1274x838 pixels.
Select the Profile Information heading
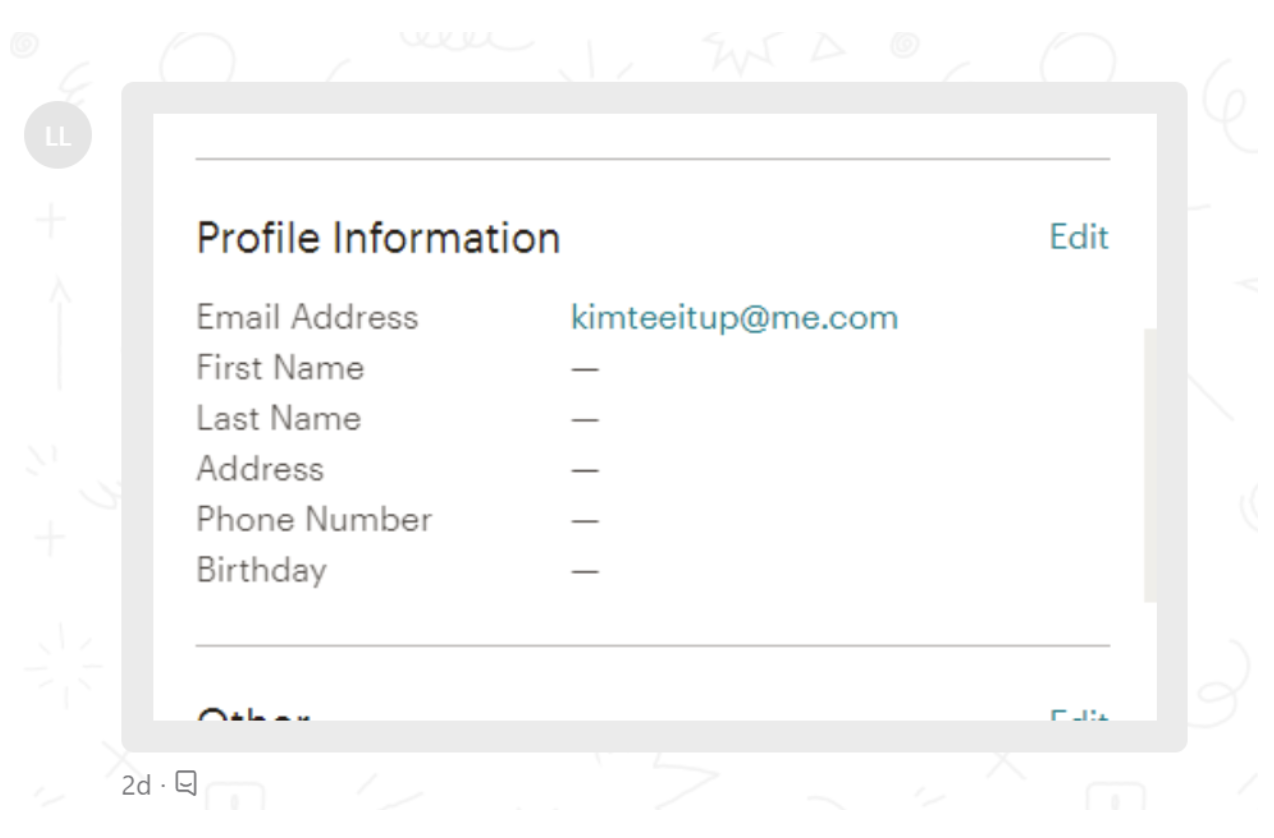[x=378, y=238]
